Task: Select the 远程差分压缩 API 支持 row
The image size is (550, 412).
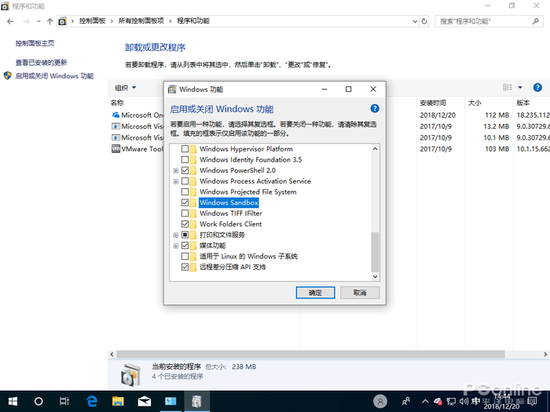Action: (232, 267)
